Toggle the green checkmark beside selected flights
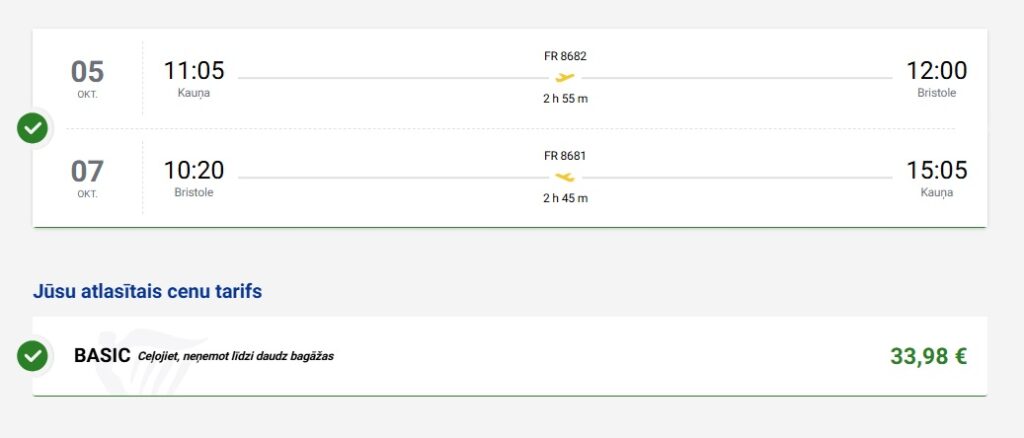Viewport: 1024px width, 438px height. click(33, 128)
